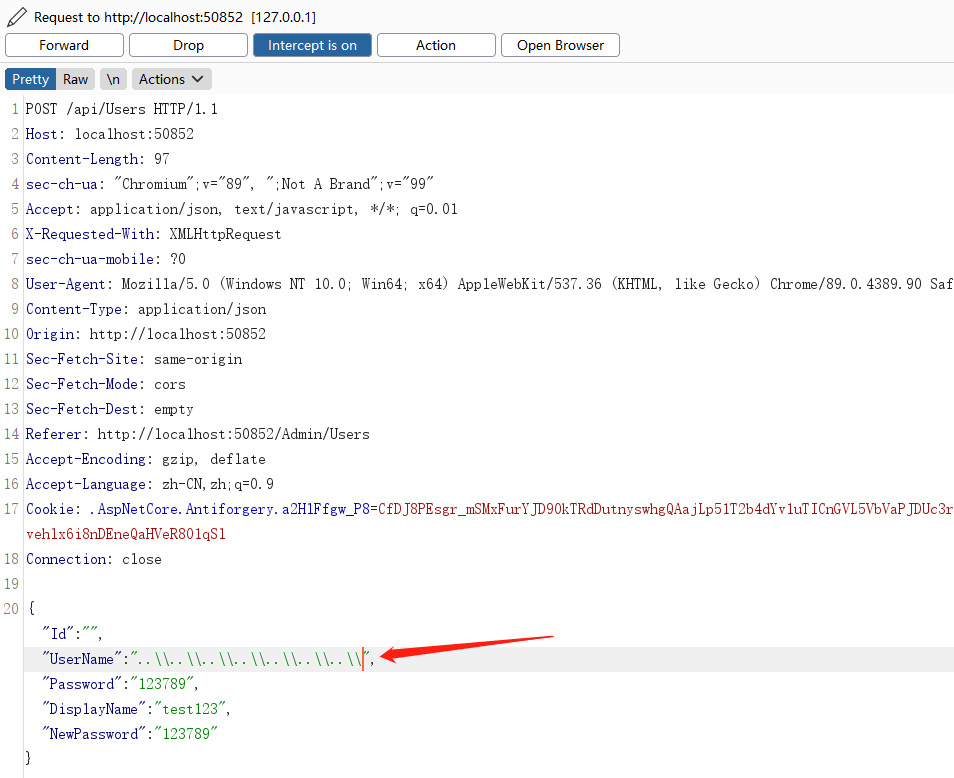Click the POST /api/Users request line
Screen dimensions: 954x778
click(122, 109)
